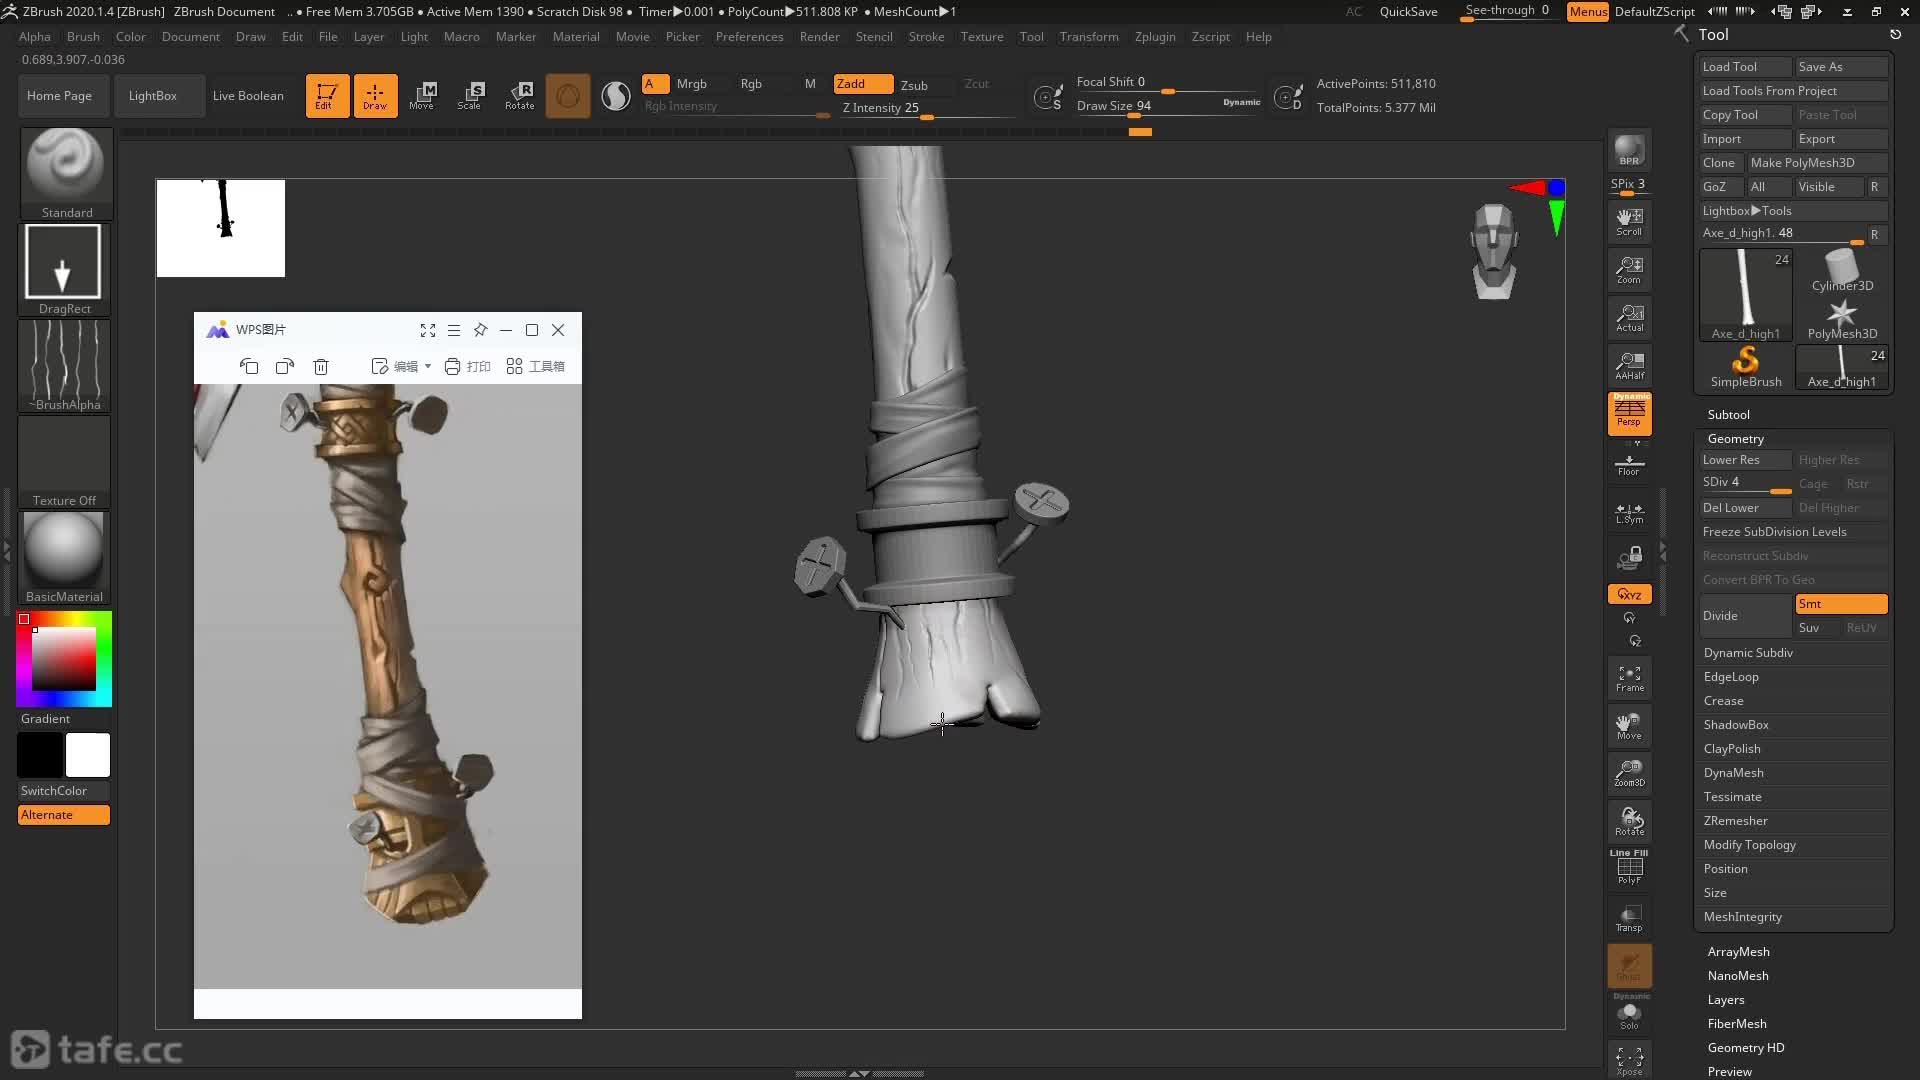Open the Alpha menu
Screen dimensions: 1920x1080
pyautogui.click(x=34, y=37)
